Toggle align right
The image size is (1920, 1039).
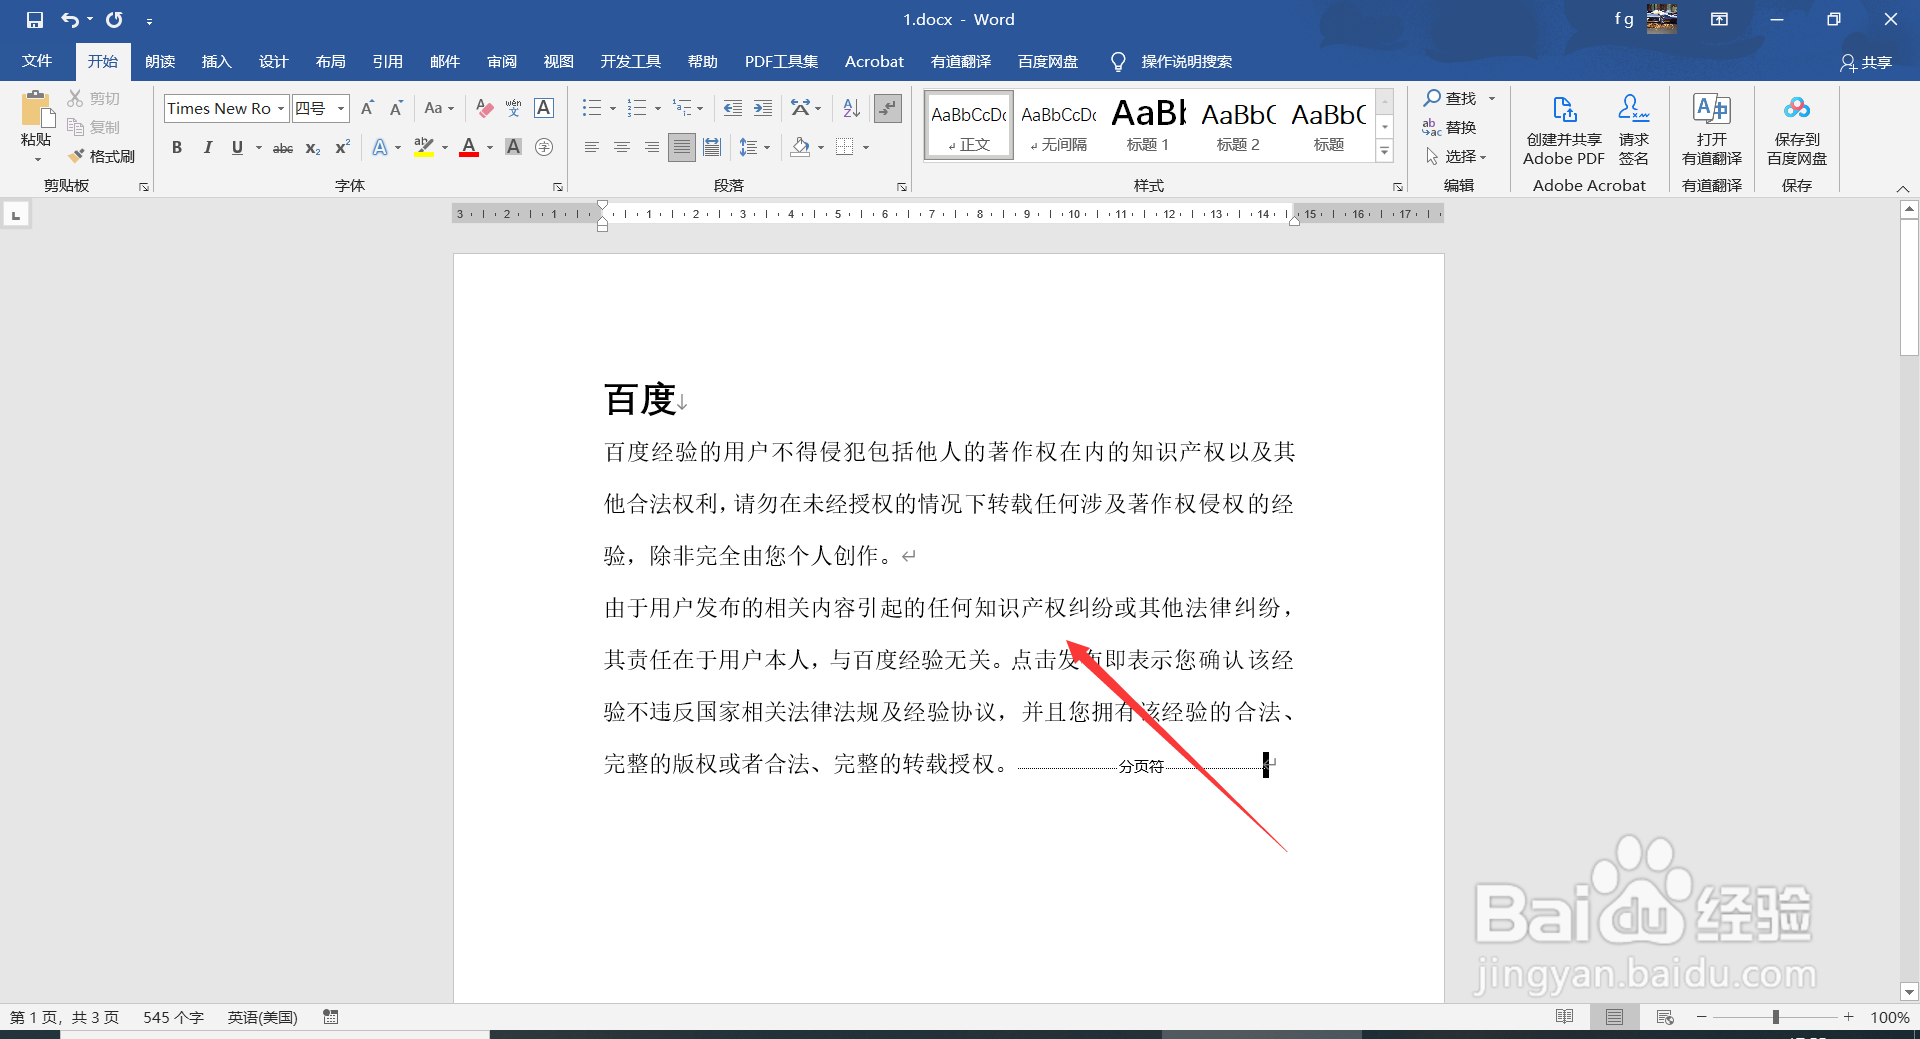click(x=652, y=148)
